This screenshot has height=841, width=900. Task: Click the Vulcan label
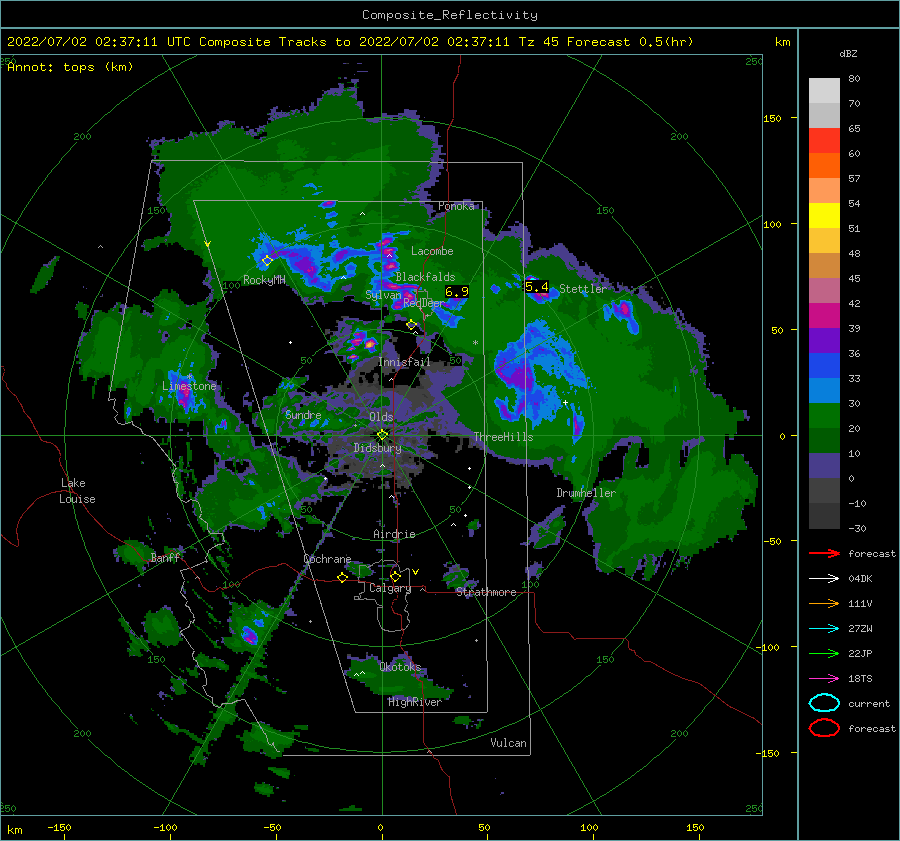509,743
